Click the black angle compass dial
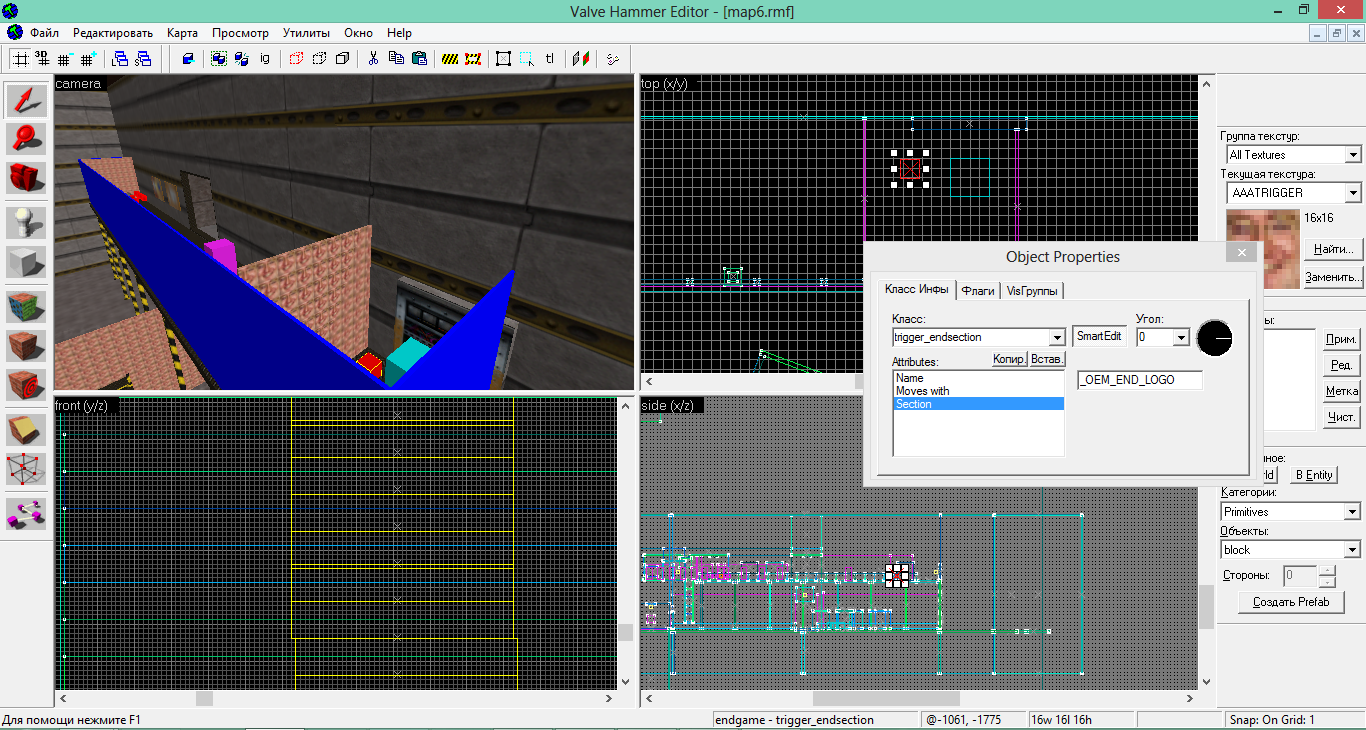 pyautogui.click(x=1215, y=338)
